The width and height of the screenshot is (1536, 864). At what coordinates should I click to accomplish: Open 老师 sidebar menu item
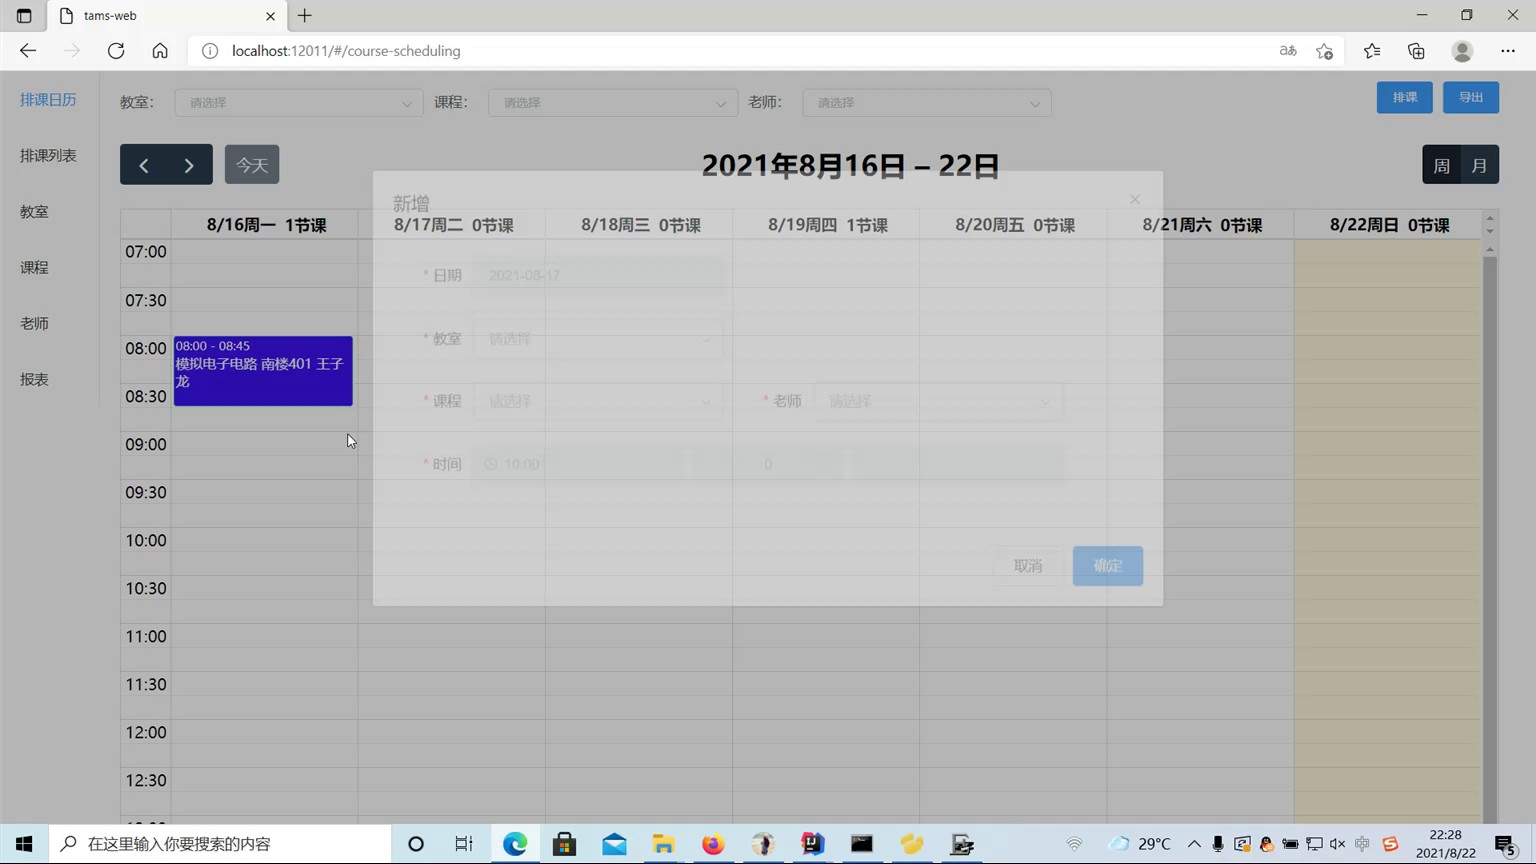[34, 324]
